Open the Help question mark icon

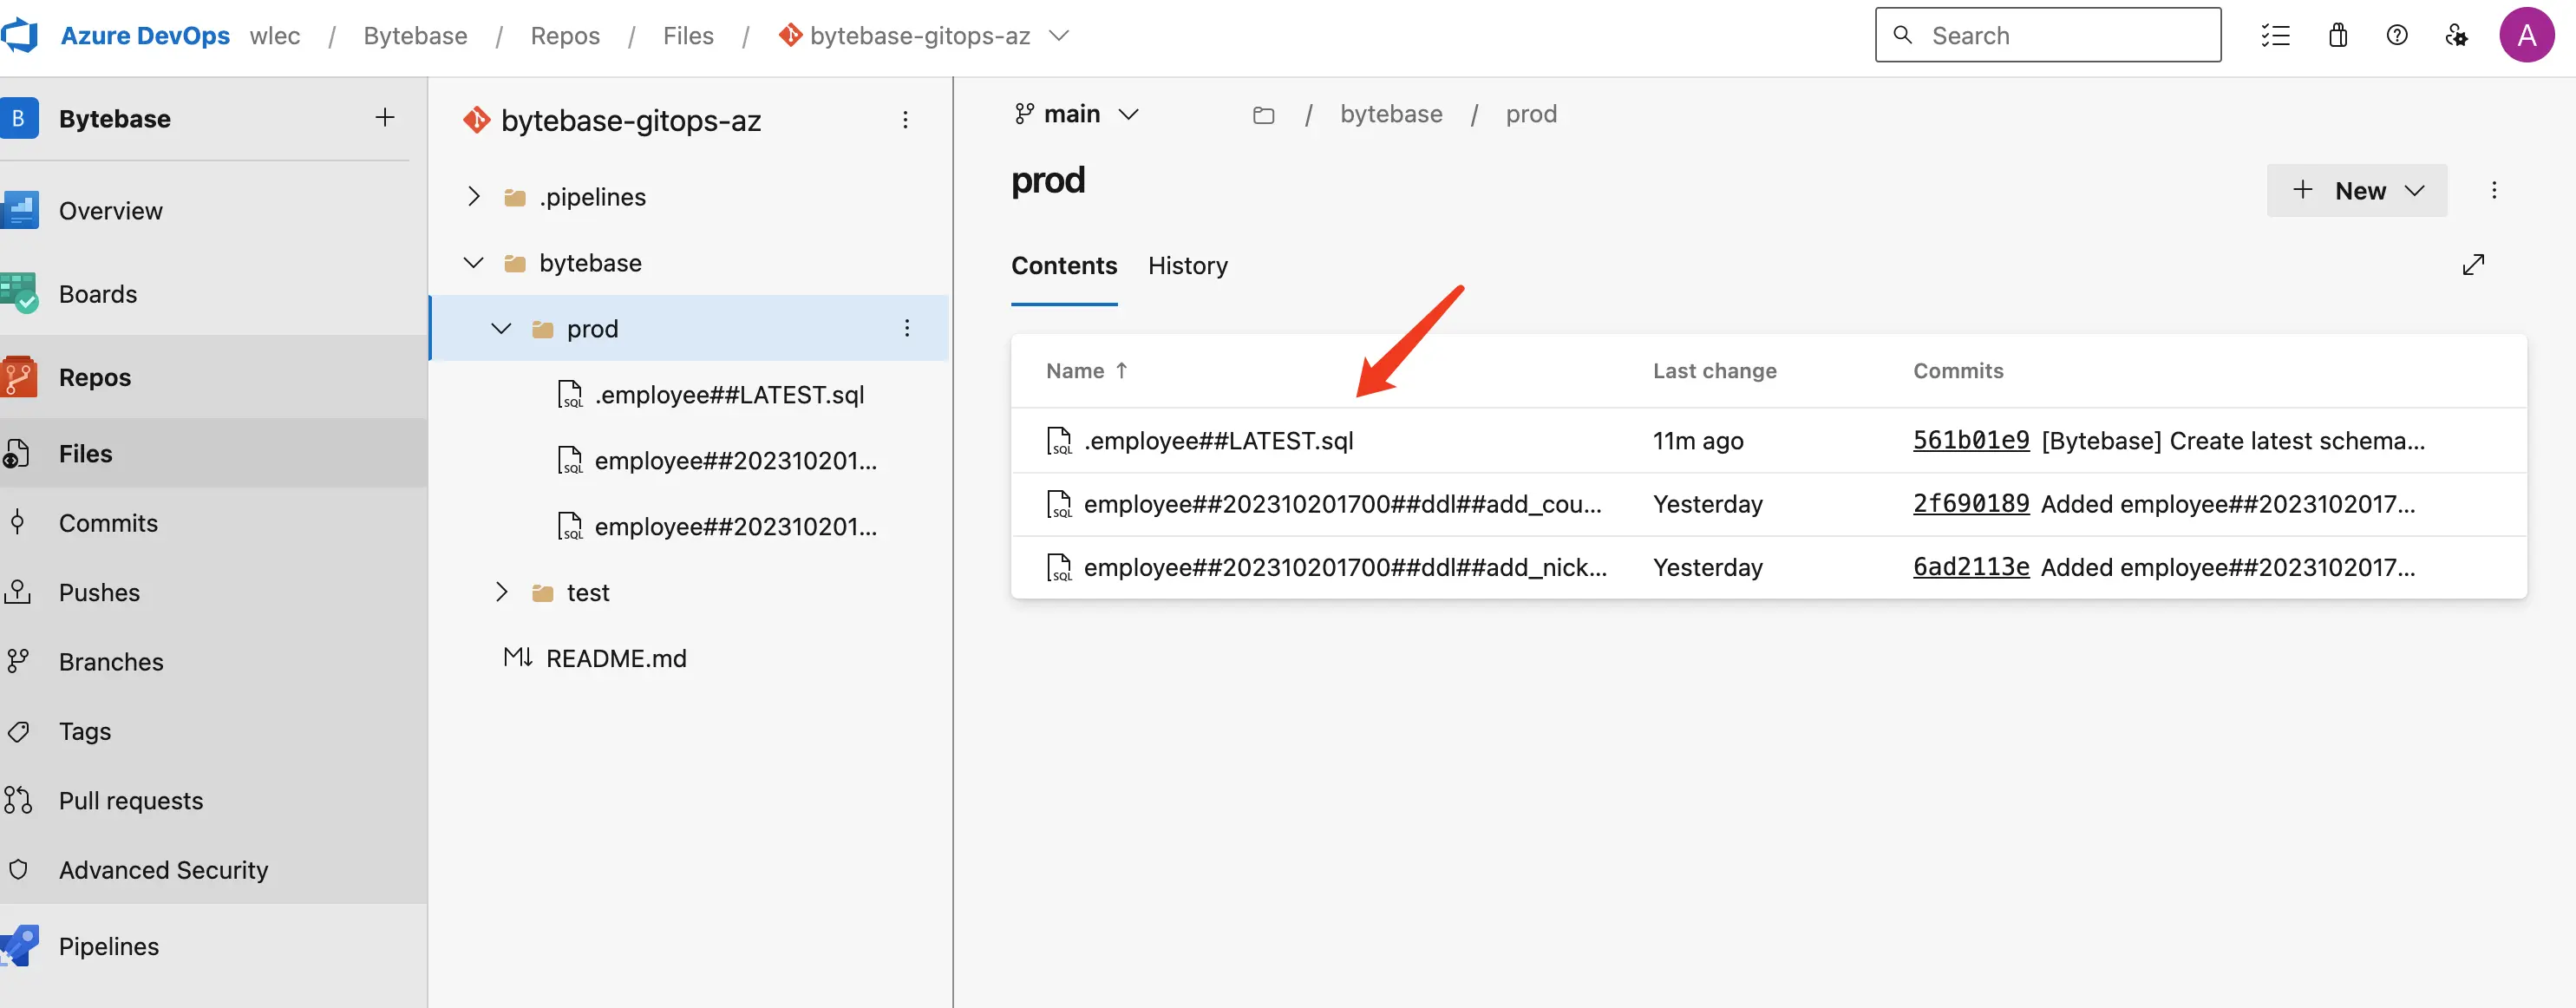click(x=2397, y=36)
